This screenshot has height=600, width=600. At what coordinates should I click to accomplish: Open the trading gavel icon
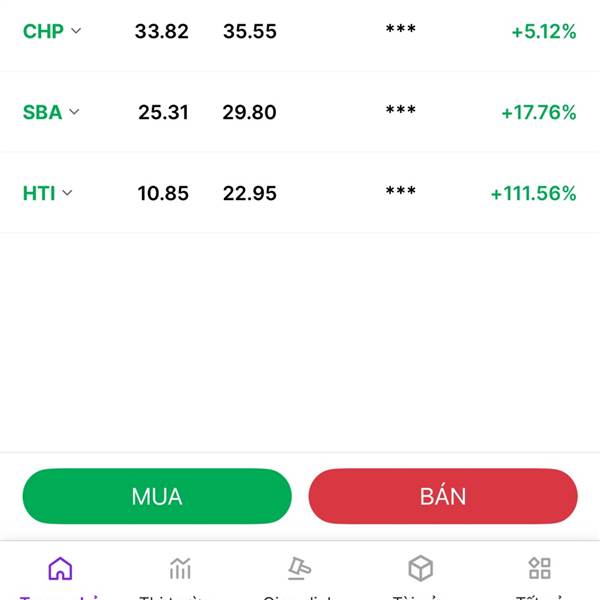300,568
